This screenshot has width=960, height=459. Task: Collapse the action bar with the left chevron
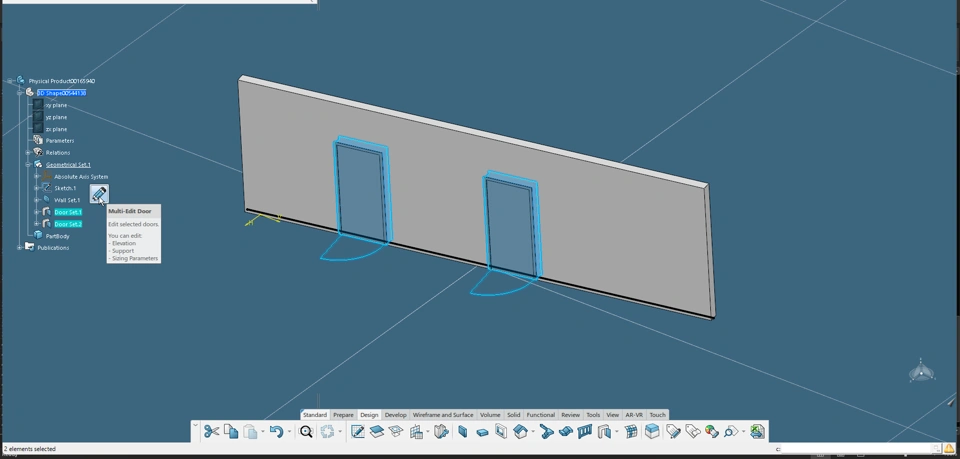pyautogui.click(x=195, y=424)
